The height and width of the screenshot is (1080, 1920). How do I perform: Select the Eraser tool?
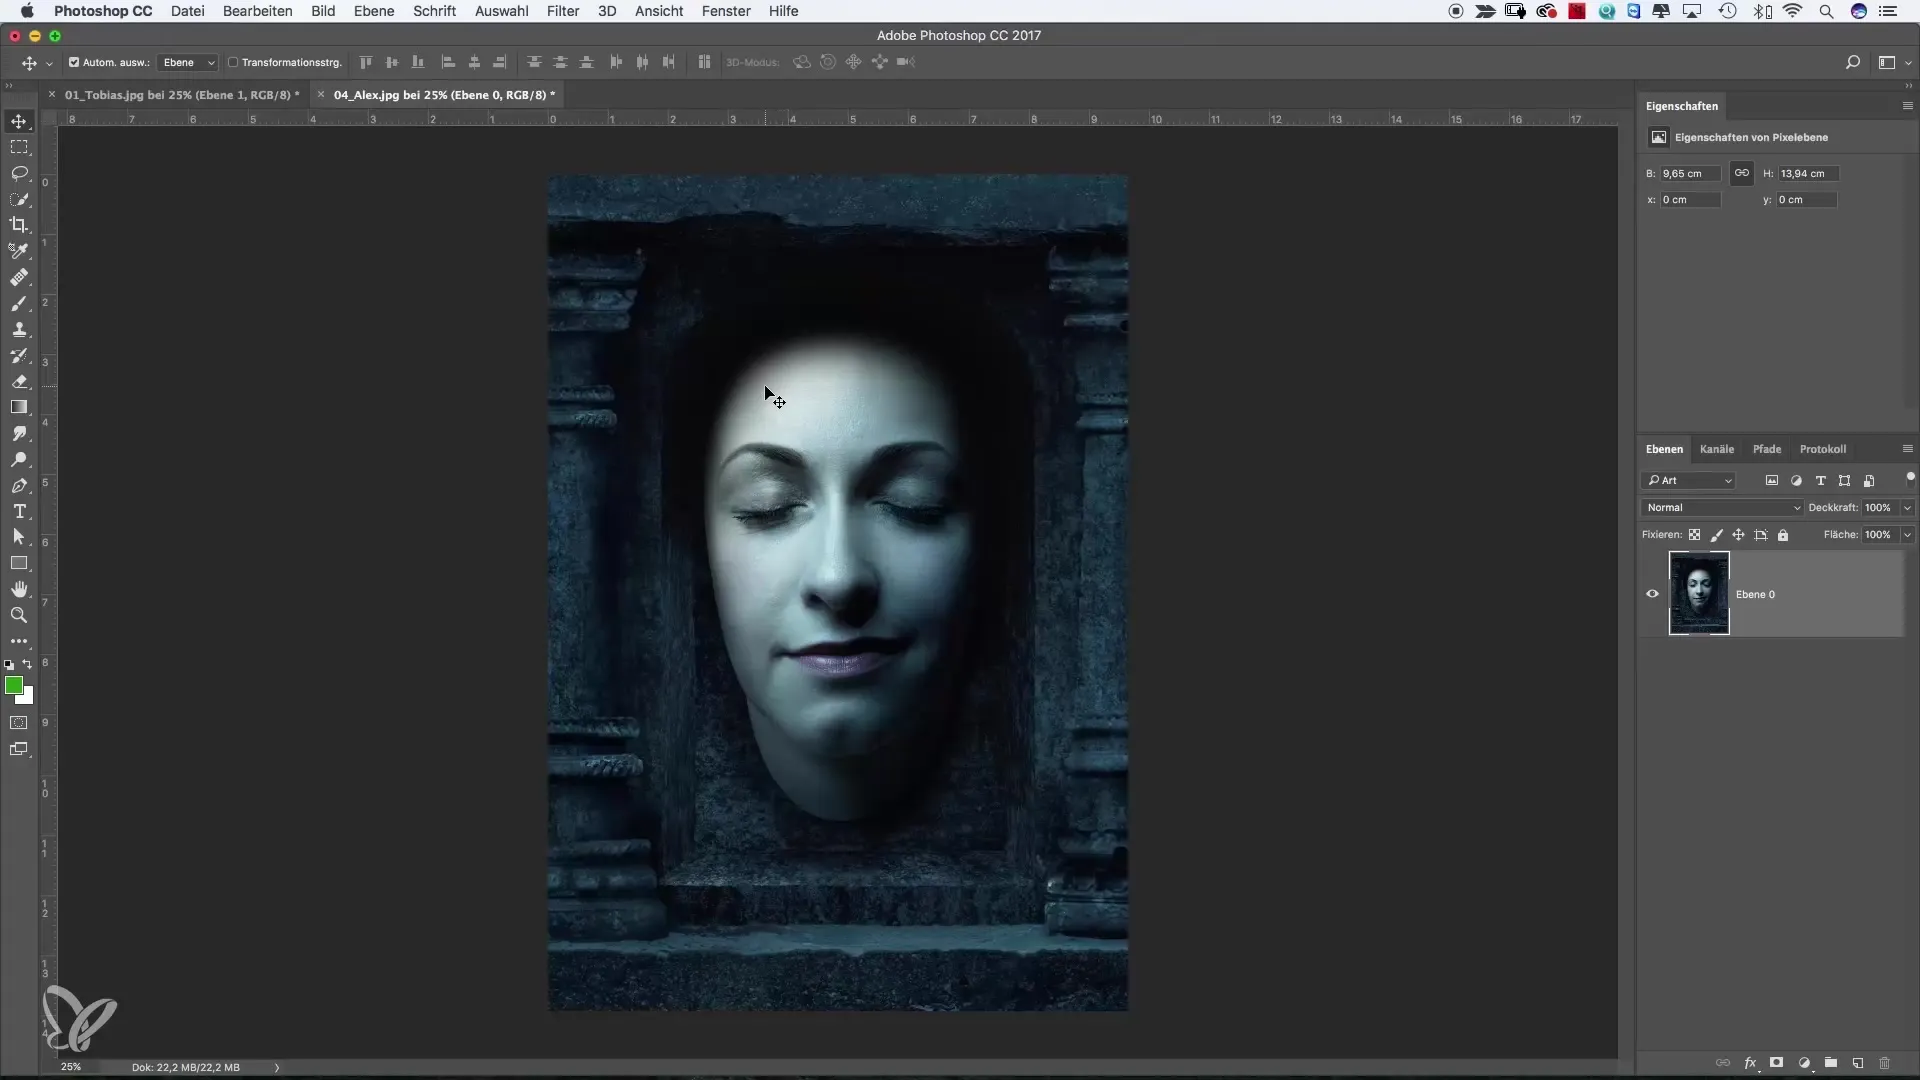coord(19,381)
